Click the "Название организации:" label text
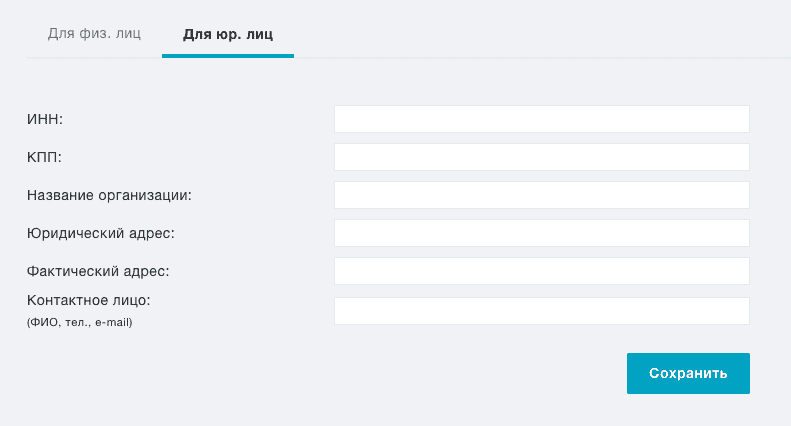This screenshot has height=426, width=791. (x=109, y=195)
